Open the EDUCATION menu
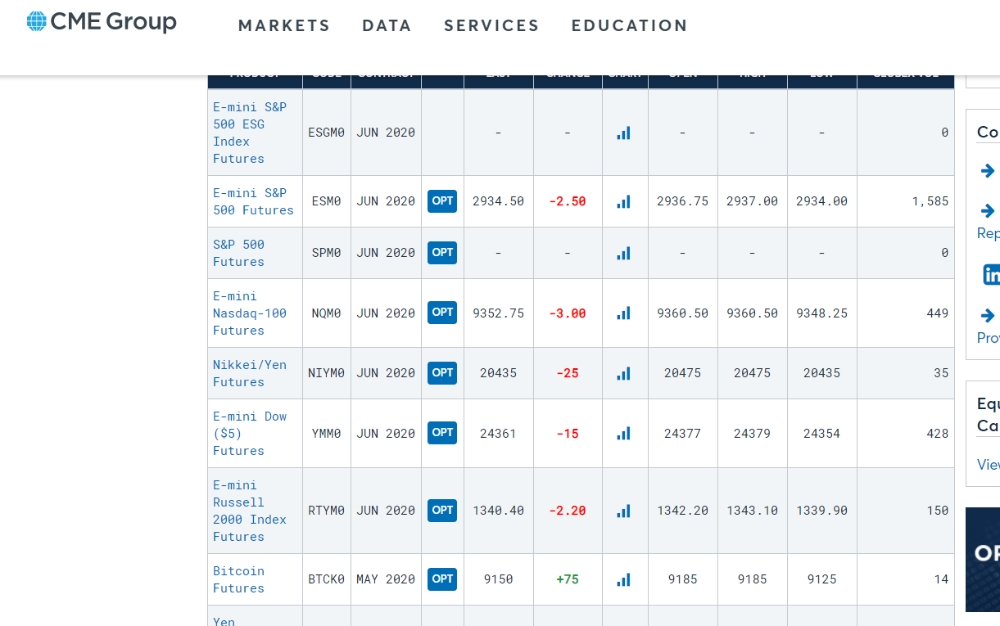The image size is (1000, 626). pos(629,25)
